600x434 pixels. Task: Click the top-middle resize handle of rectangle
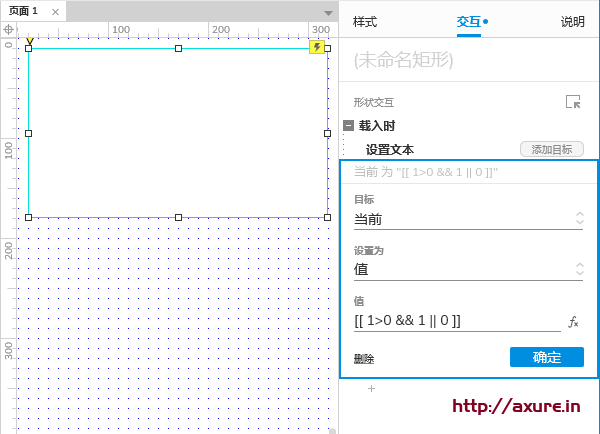tap(178, 49)
